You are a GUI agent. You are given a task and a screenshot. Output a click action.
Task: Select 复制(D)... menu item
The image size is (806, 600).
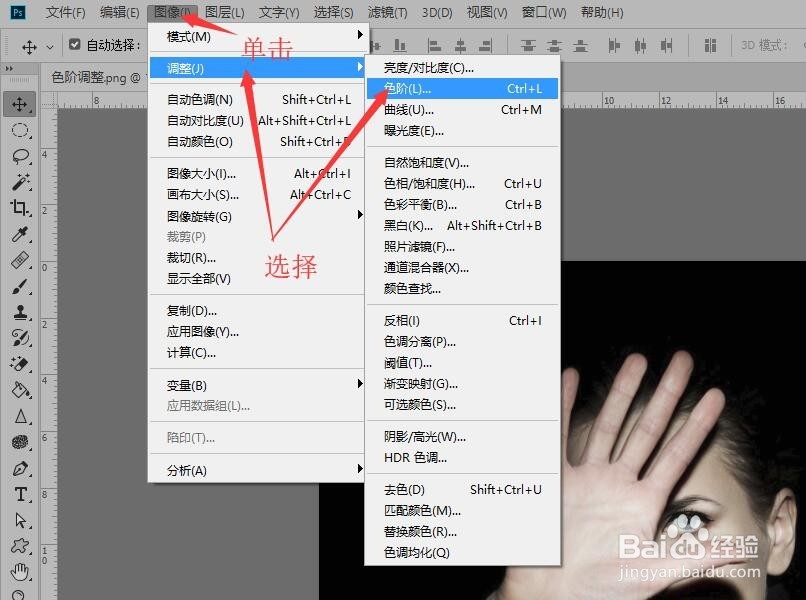(257, 311)
